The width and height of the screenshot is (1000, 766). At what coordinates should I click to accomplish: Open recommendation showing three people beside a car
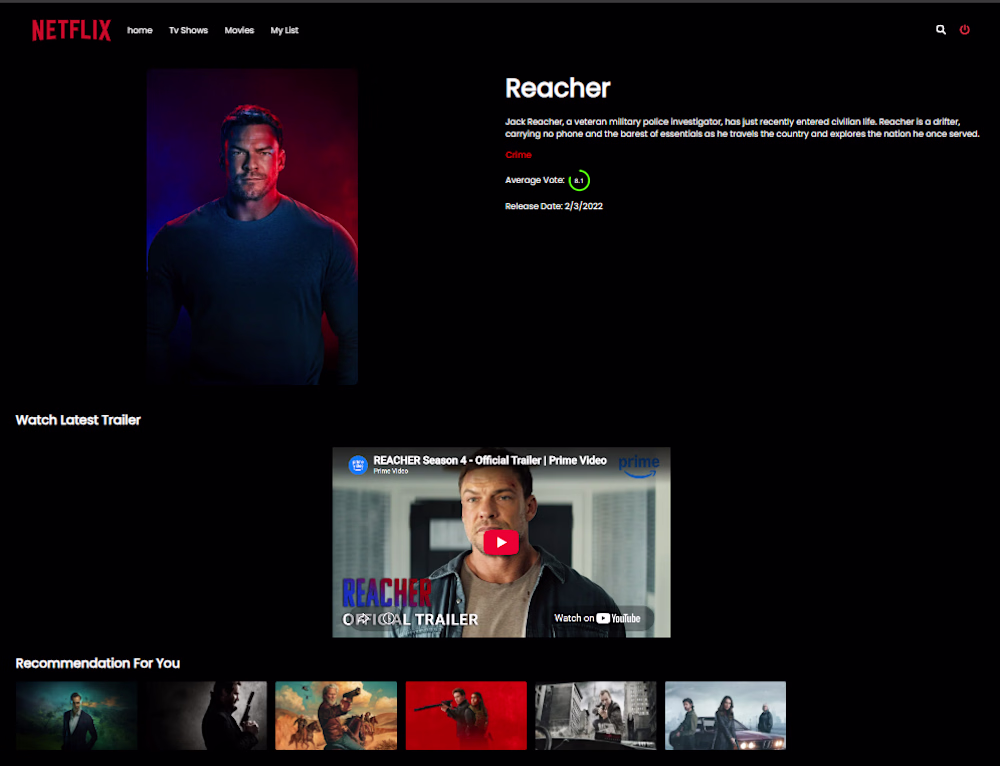(x=726, y=715)
